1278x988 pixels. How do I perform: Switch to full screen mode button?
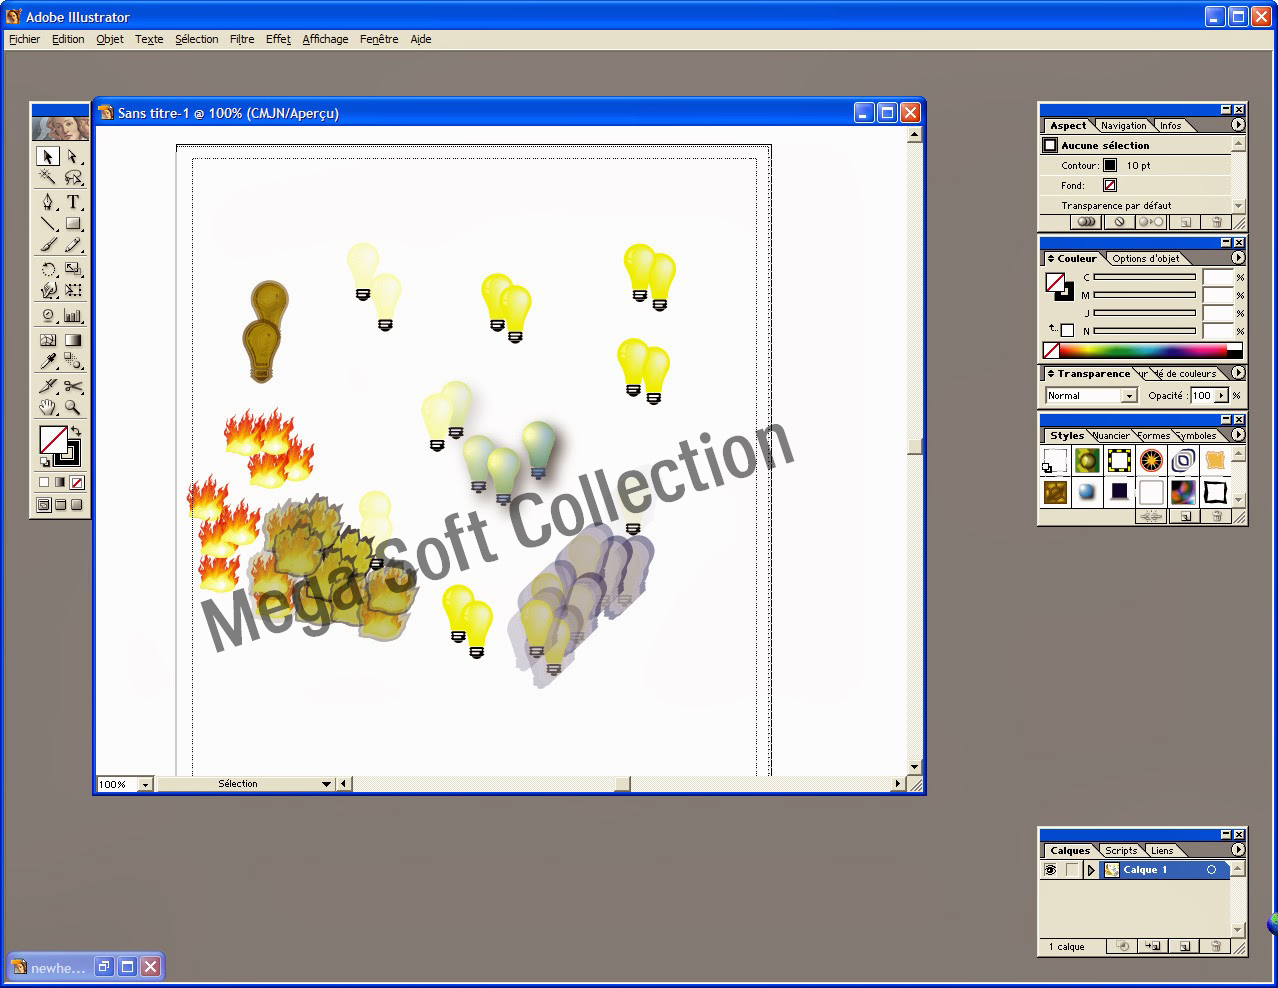[76, 505]
